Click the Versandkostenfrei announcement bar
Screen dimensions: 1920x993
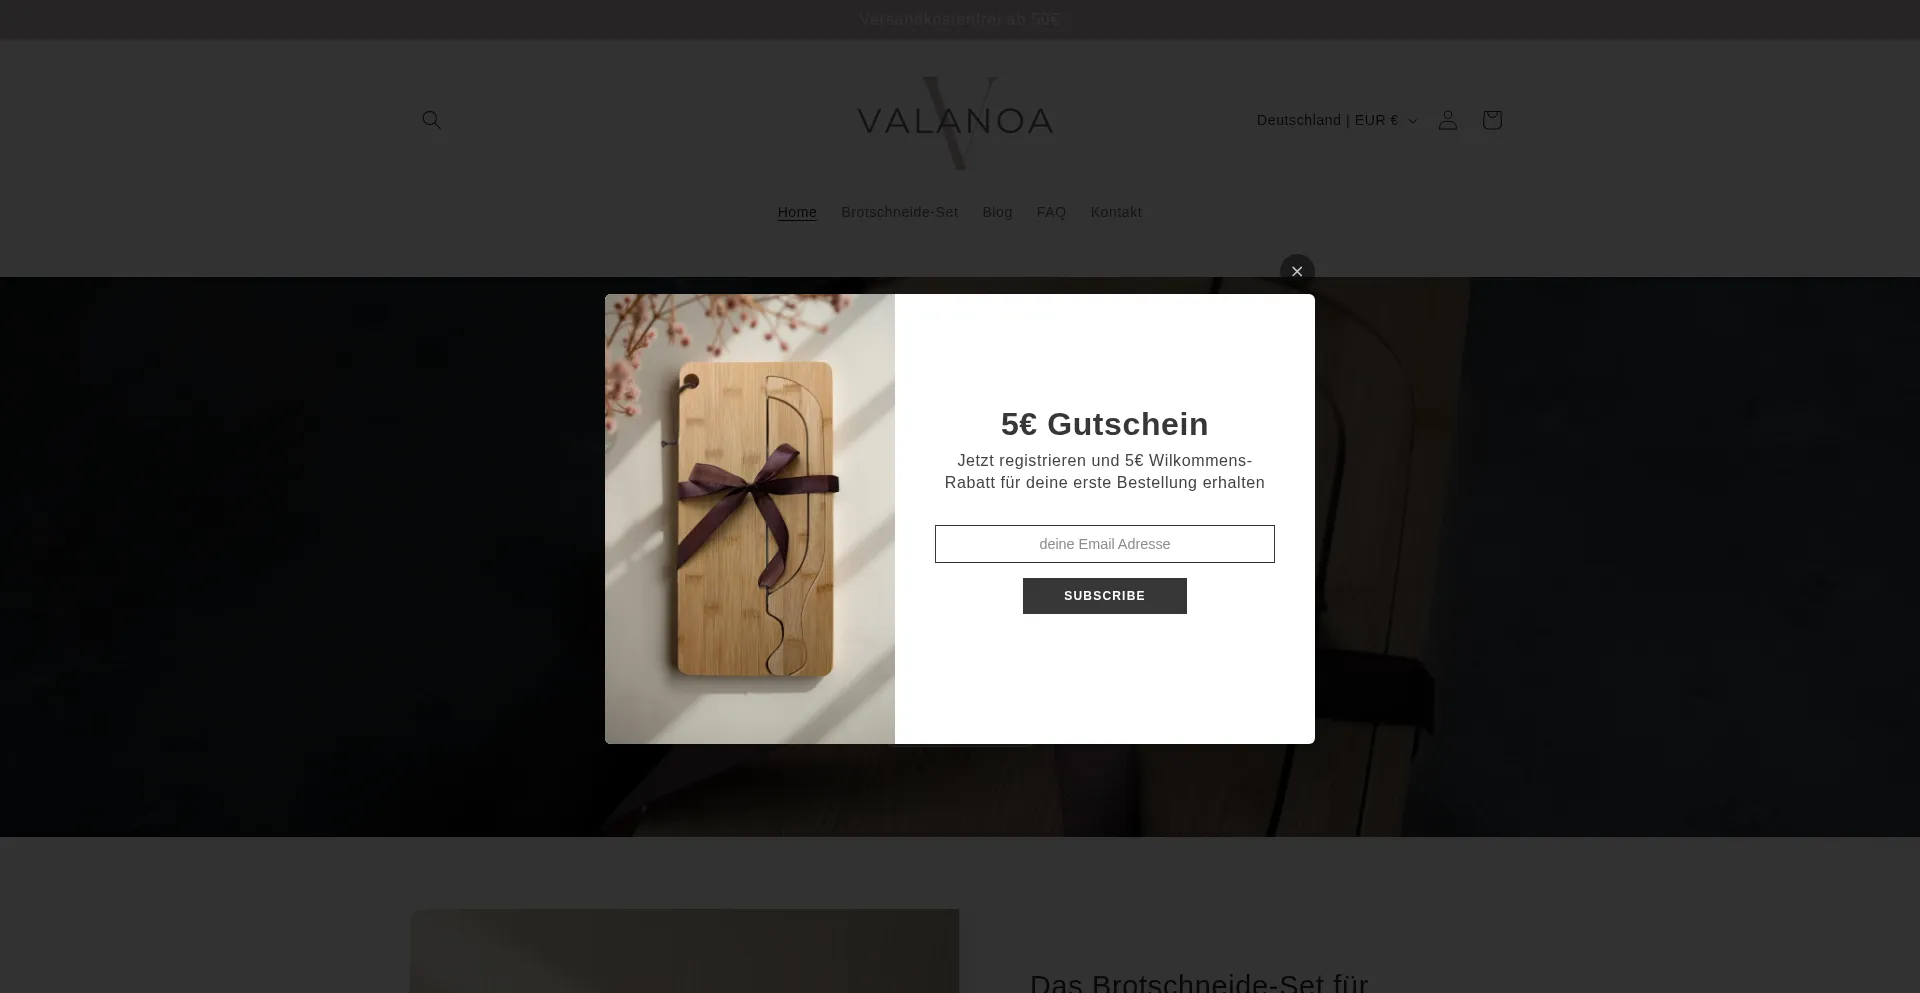[959, 20]
